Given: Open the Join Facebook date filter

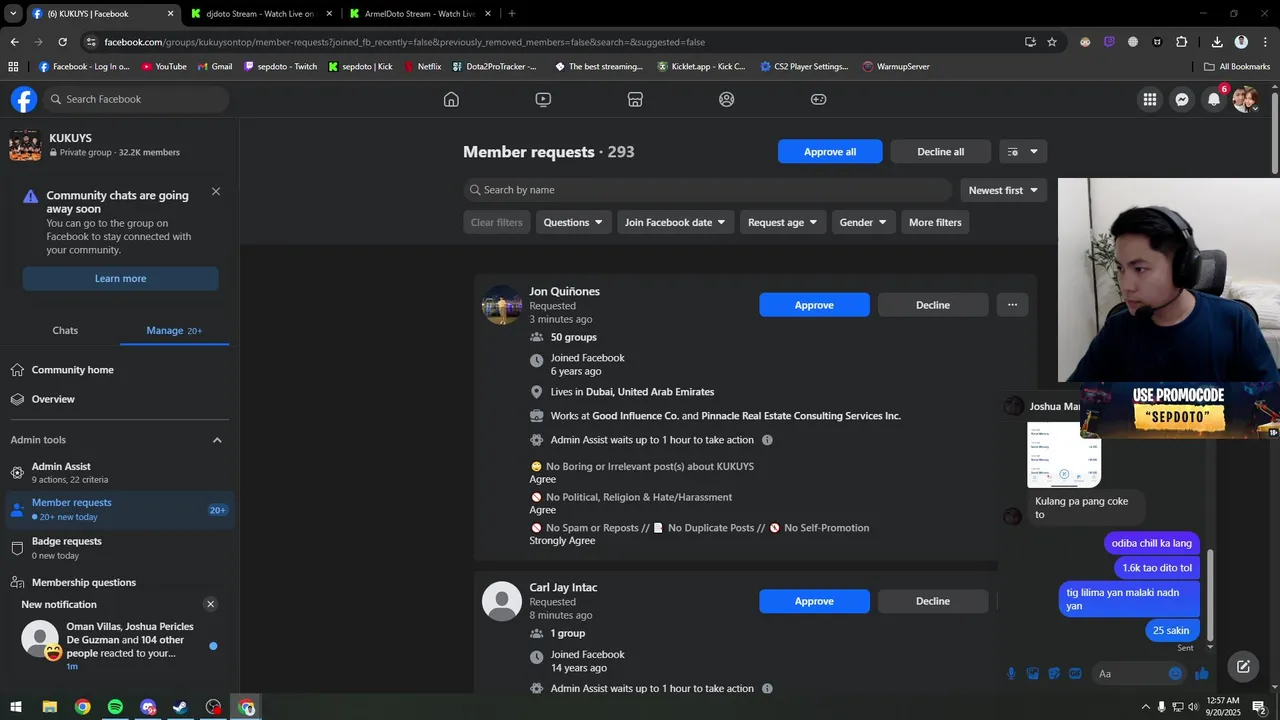Looking at the screenshot, I should click(675, 222).
